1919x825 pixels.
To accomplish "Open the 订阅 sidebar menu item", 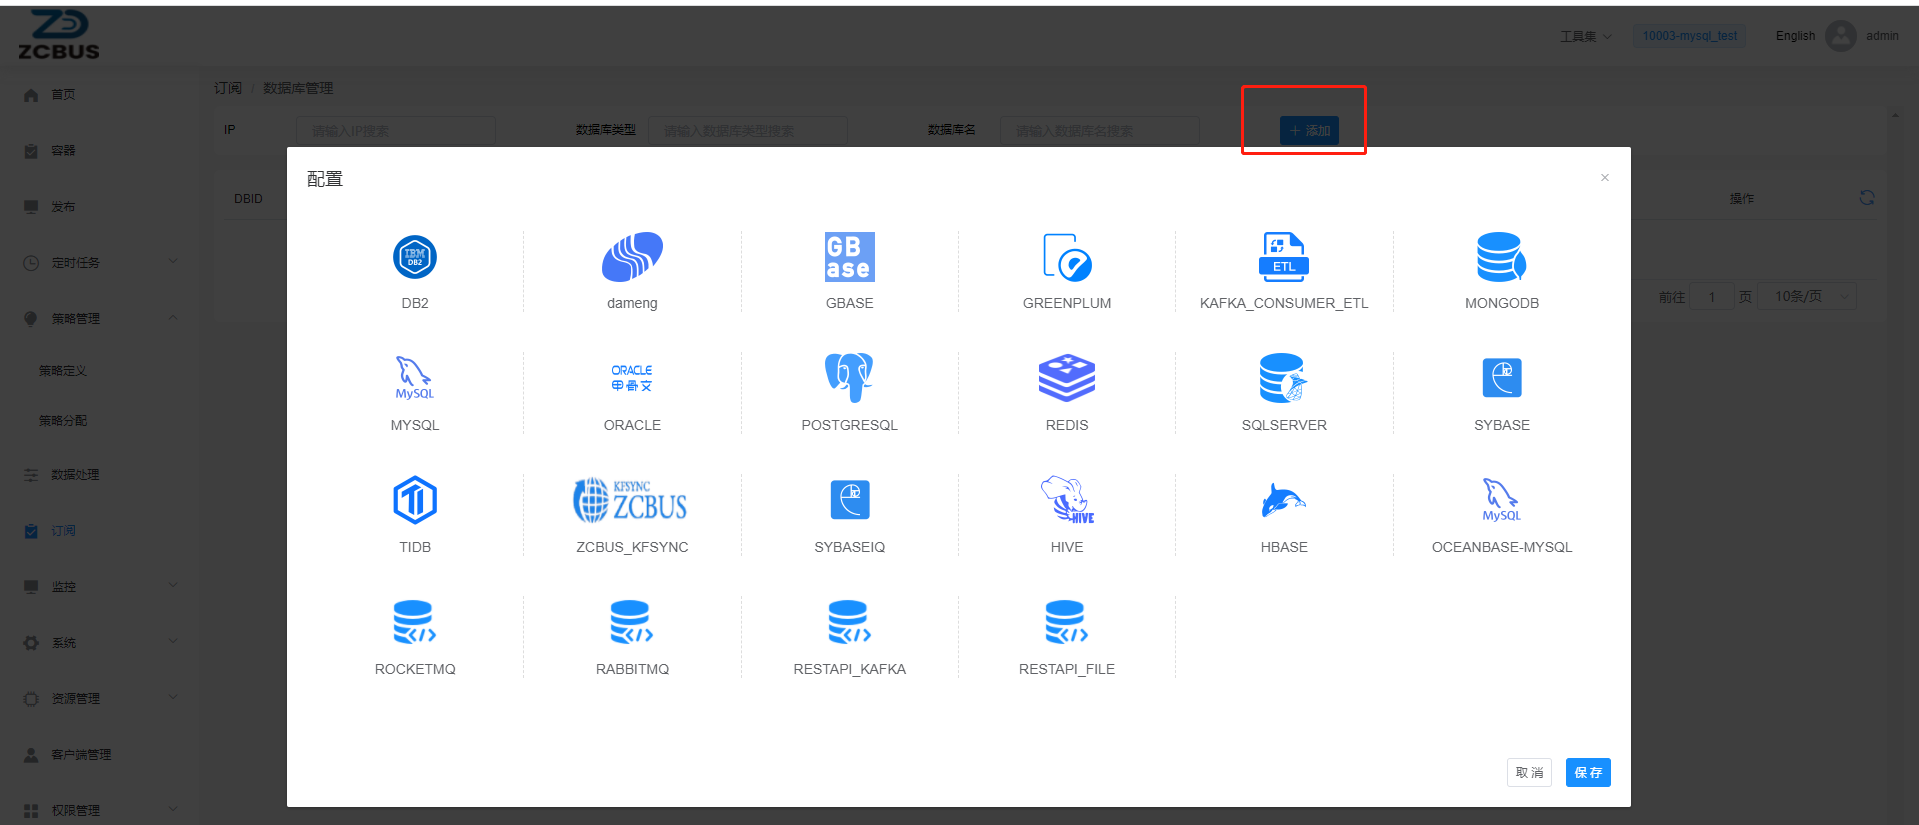I will 64,531.
